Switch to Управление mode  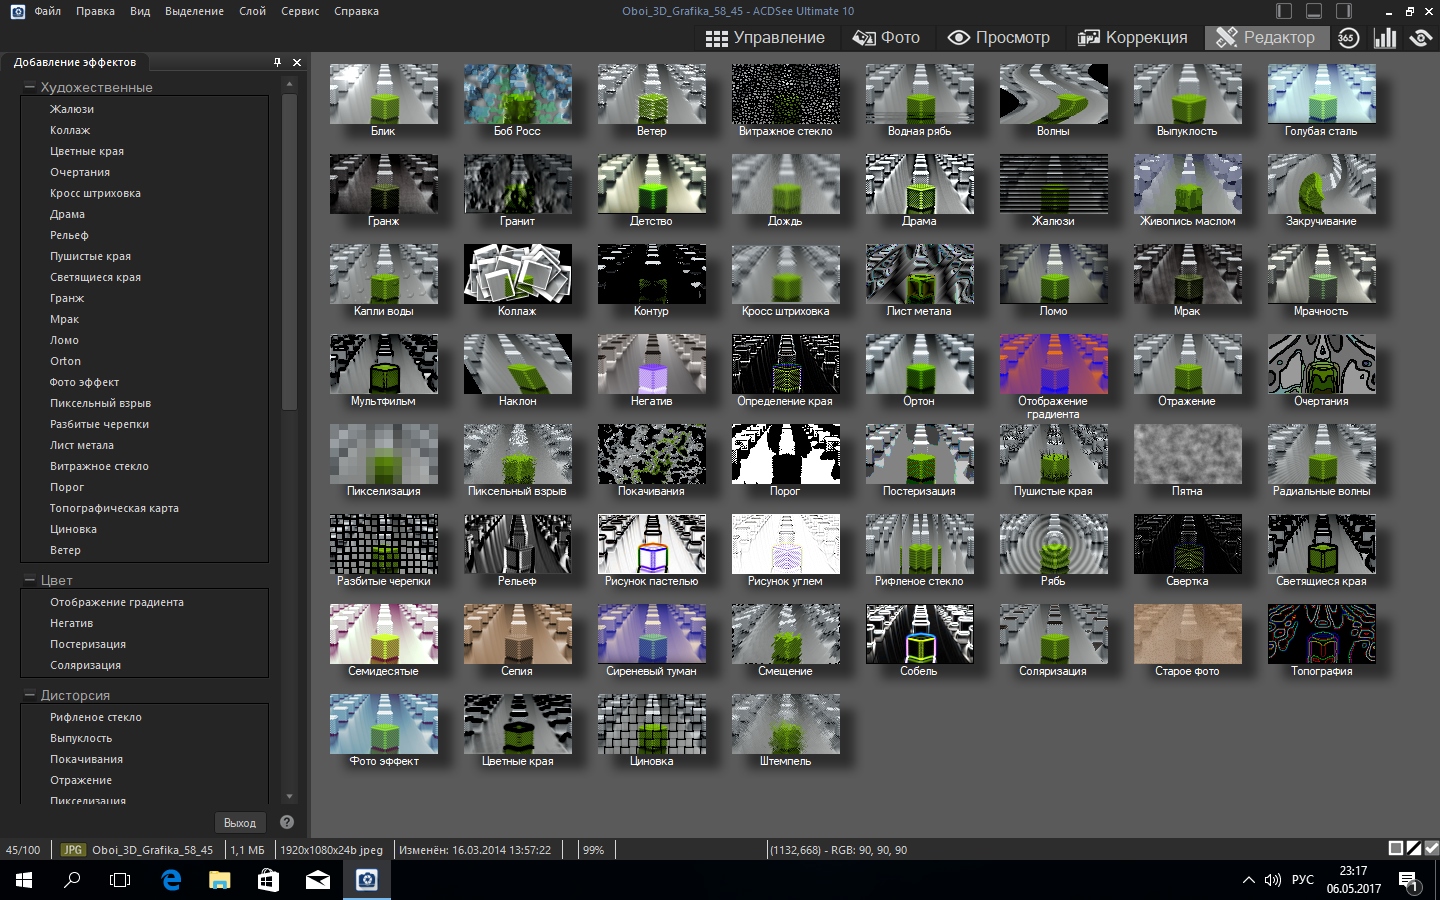[765, 38]
